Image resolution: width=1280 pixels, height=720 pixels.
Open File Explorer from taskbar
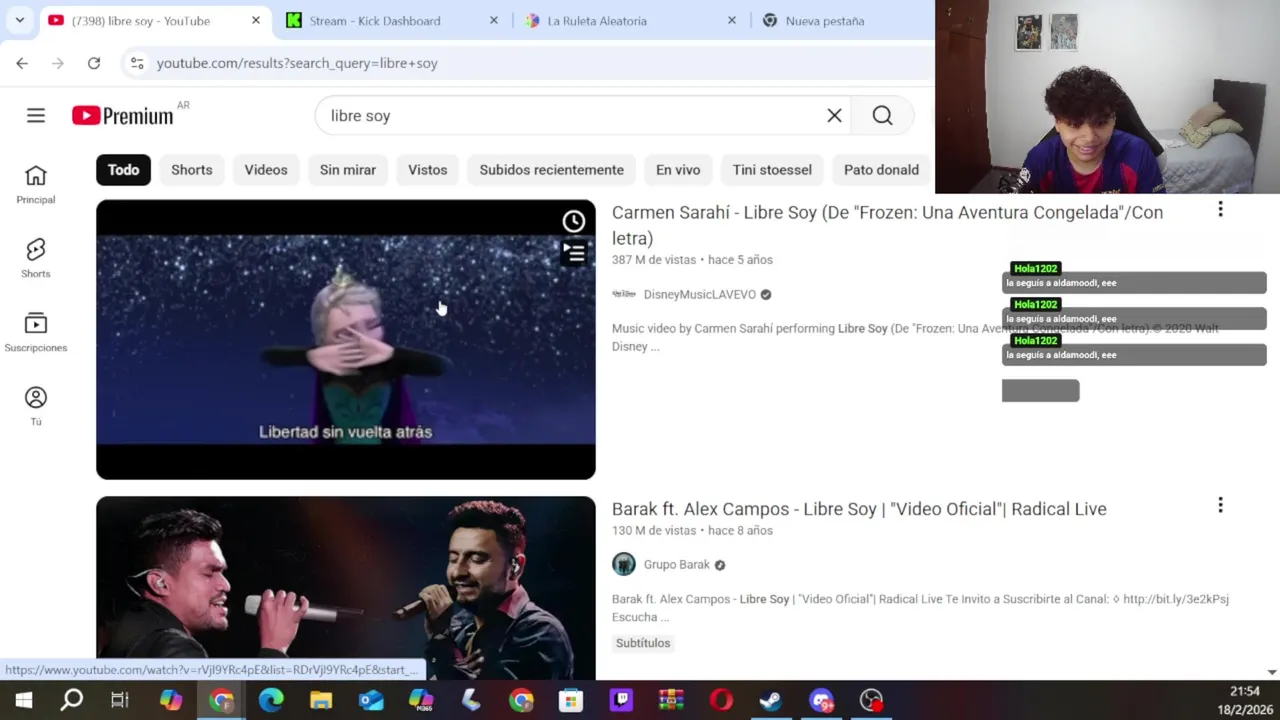[321, 700]
